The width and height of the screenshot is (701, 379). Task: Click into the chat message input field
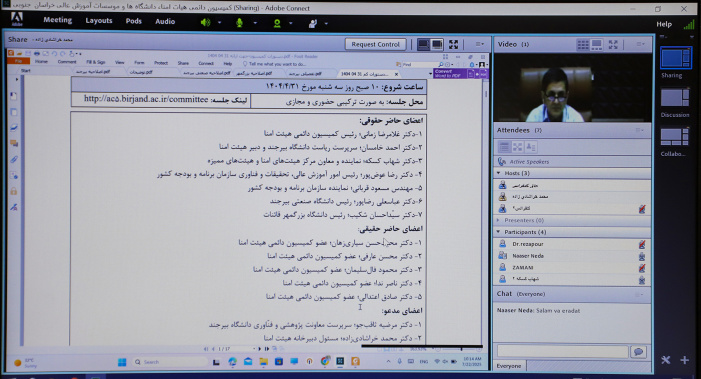[562, 352]
